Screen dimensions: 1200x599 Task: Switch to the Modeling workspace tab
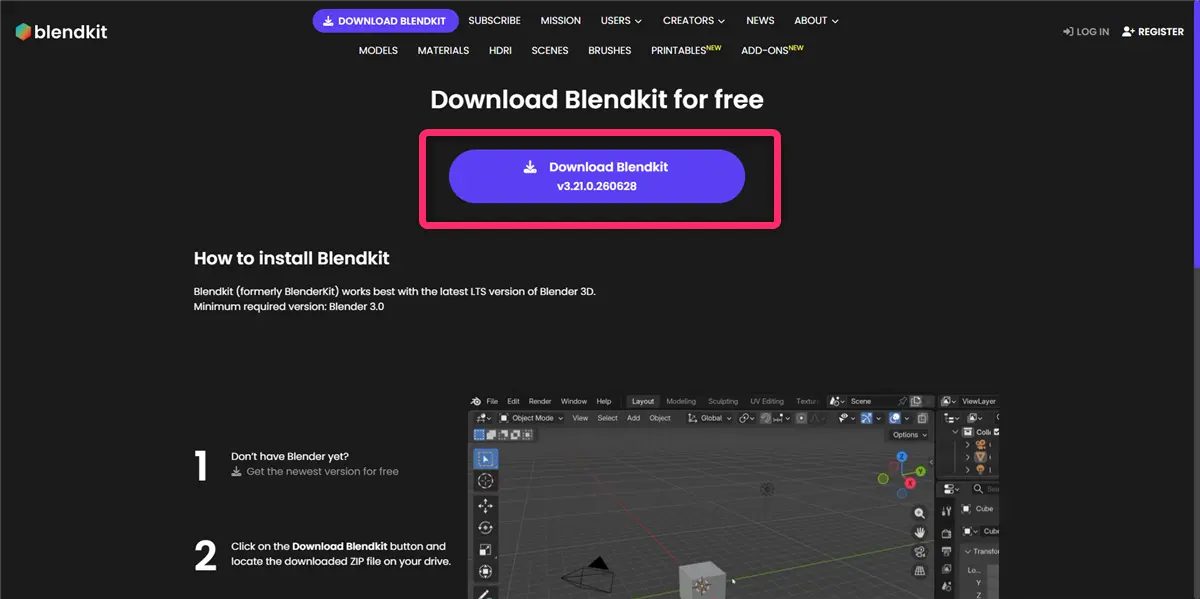(681, 401)
